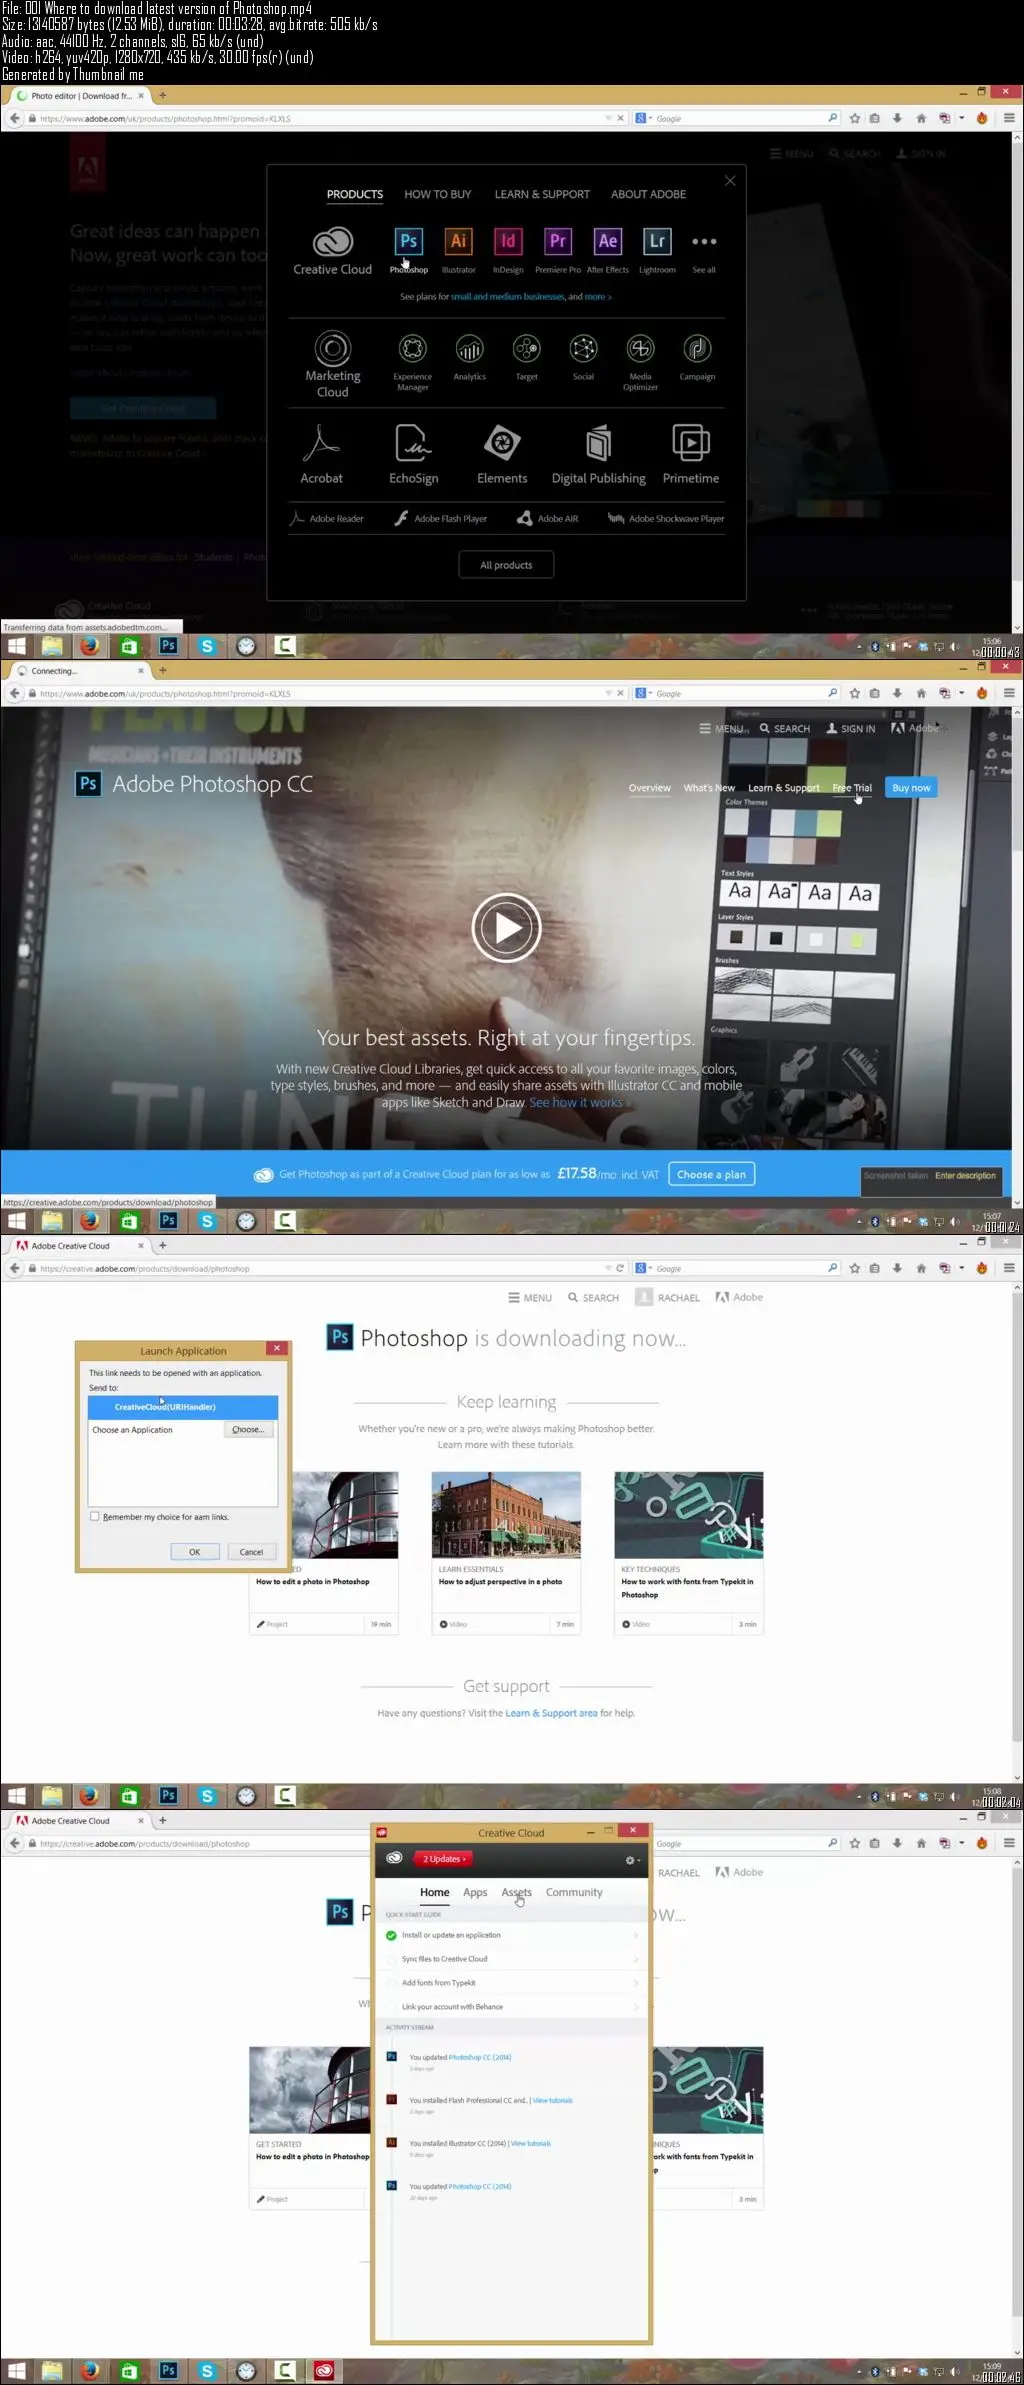
Task: Switch to Community tab in Creative Cloud window
Action: click(574, 1892)
